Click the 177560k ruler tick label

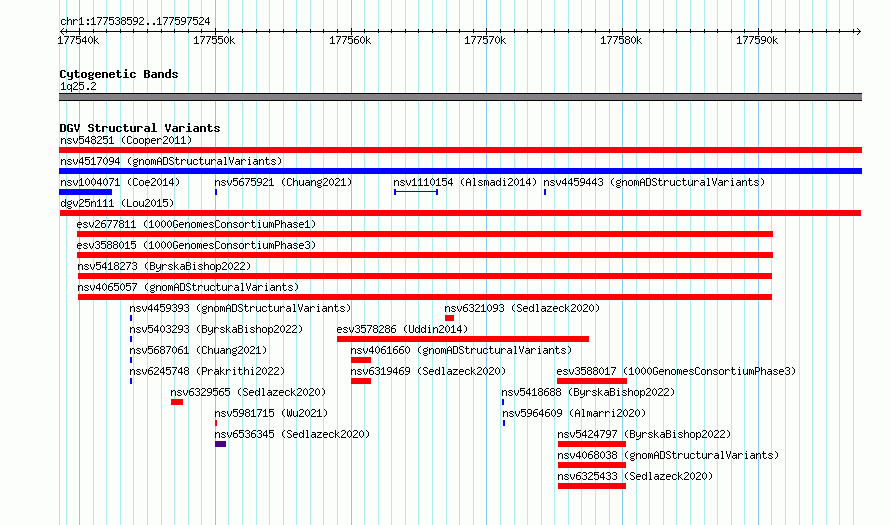(x=350, y=40)
